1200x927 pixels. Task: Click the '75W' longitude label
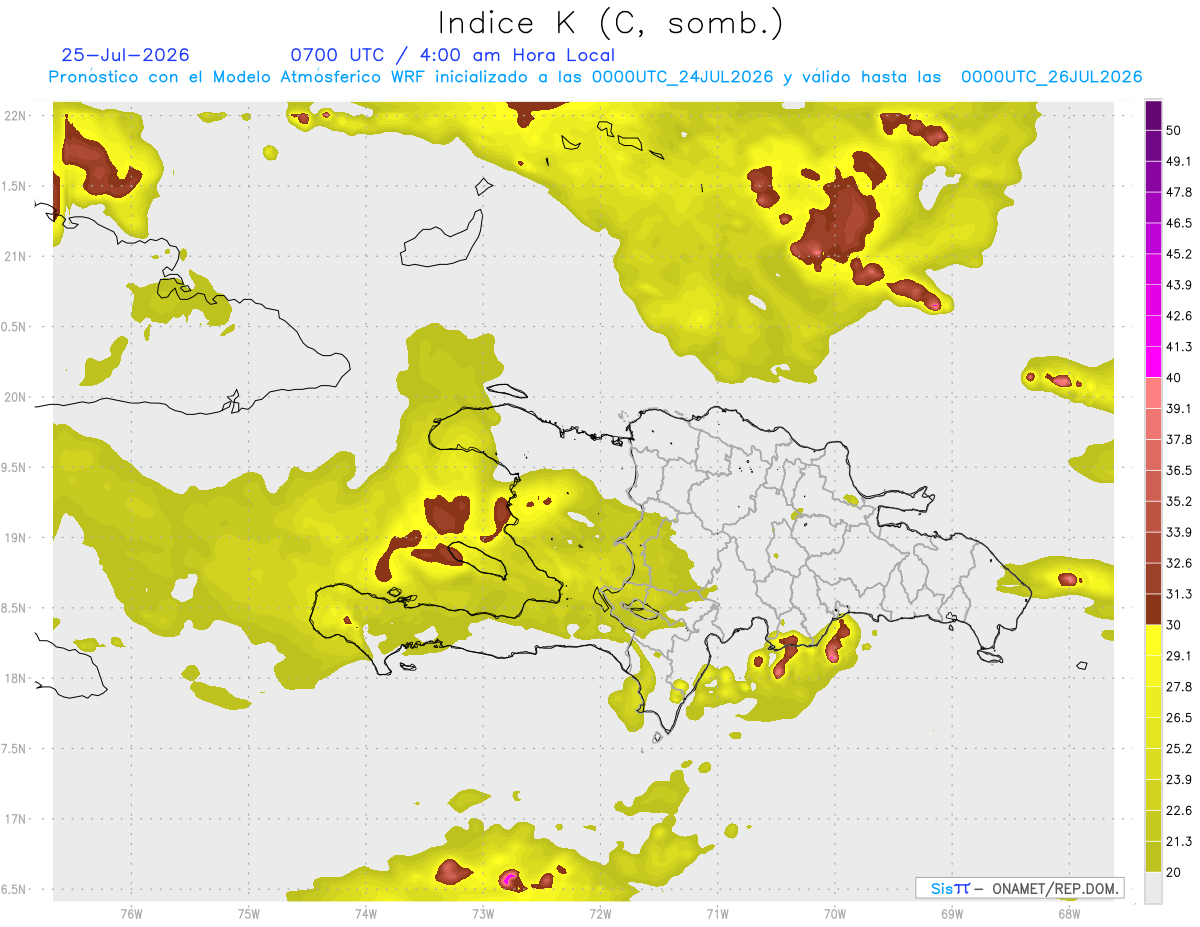coord(249,913)
